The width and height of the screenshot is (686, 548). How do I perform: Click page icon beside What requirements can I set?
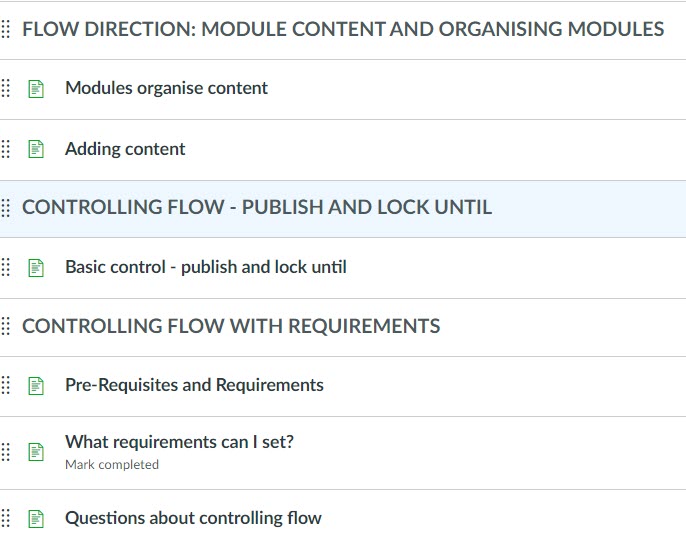[x=37, y=452]
